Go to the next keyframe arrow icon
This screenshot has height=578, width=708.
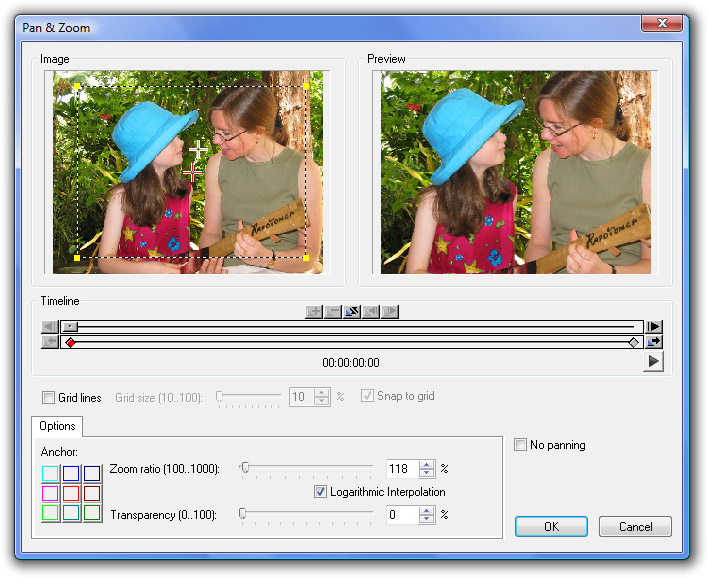pos(389,312)
